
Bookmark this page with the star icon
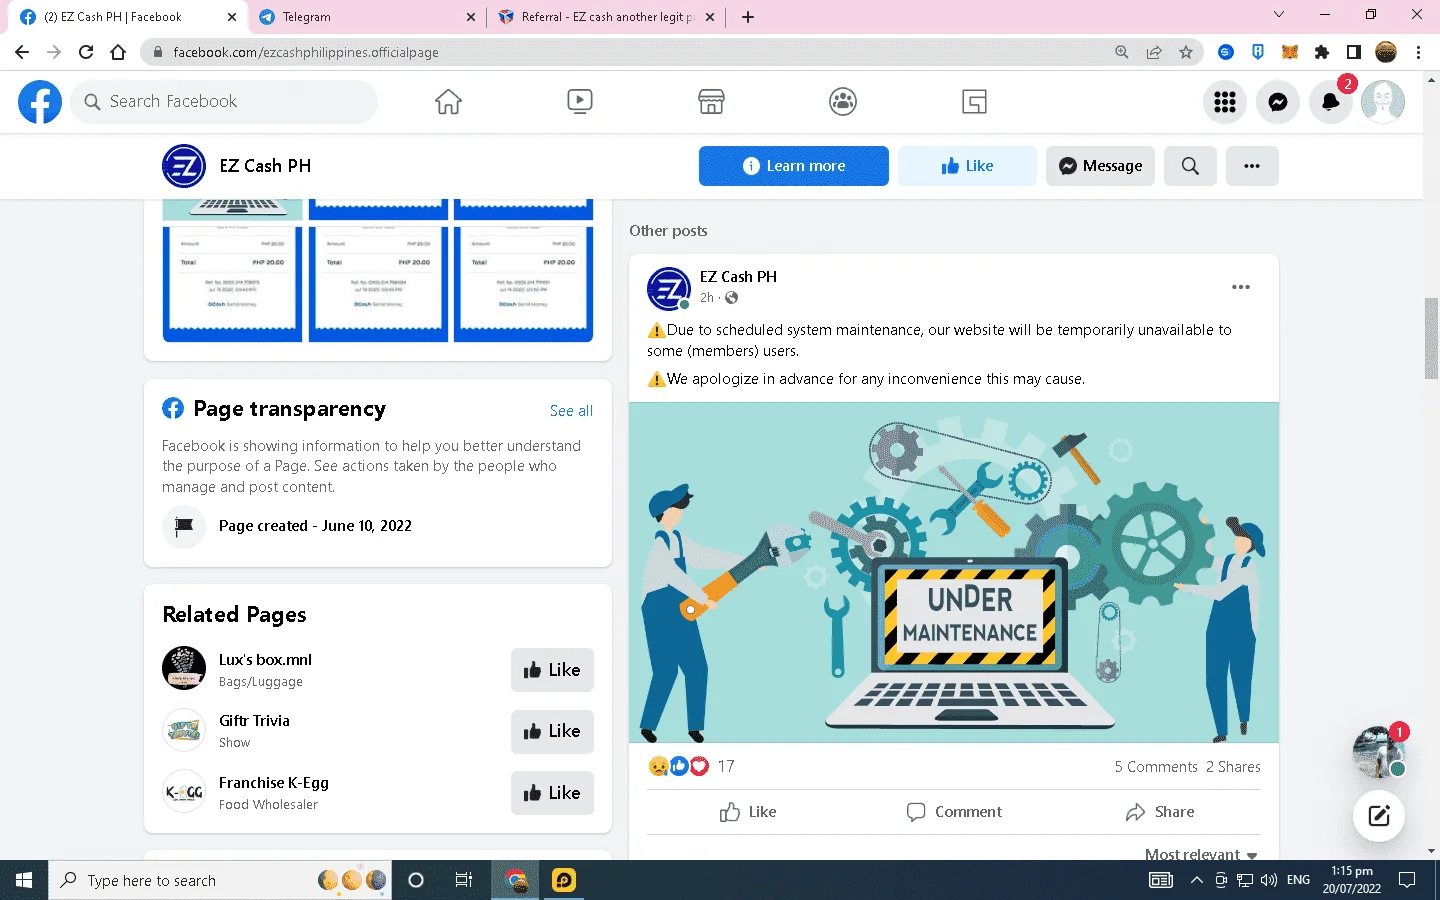1186,52
